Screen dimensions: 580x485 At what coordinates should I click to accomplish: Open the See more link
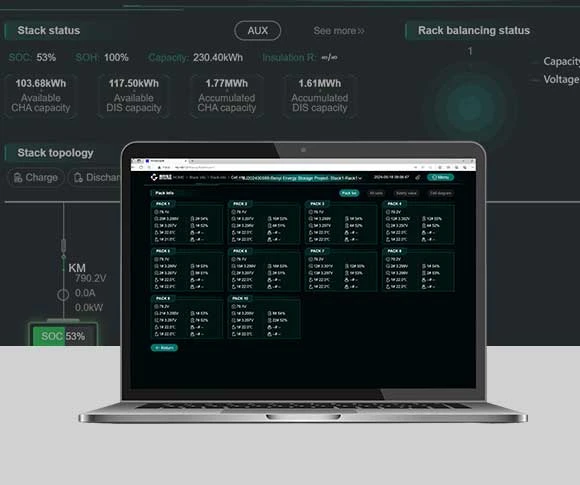tap(339, 31)
